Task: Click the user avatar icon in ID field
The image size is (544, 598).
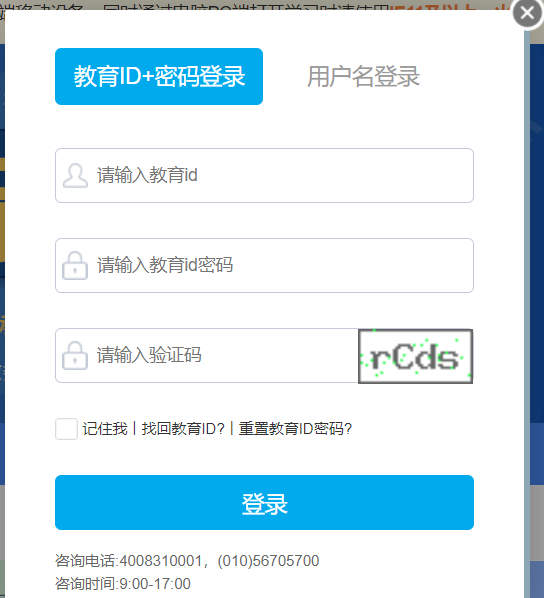Action: point(75,175)
